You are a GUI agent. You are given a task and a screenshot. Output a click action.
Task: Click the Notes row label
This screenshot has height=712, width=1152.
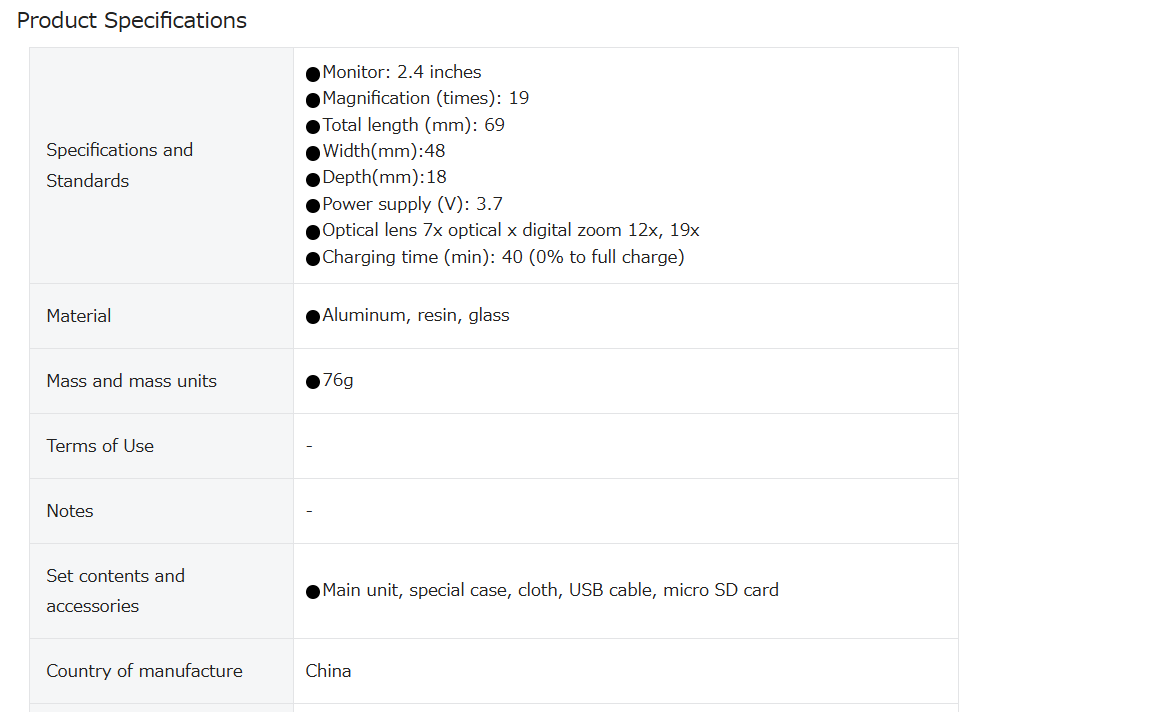click(70, 511)
